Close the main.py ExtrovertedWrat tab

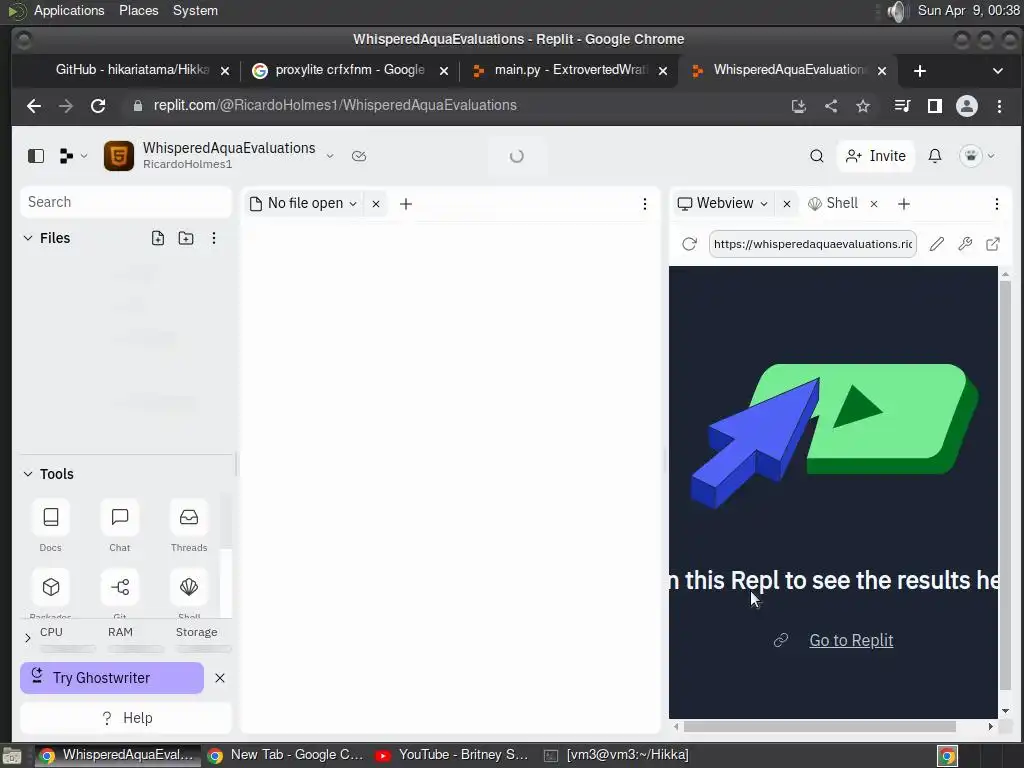(663, 71)
